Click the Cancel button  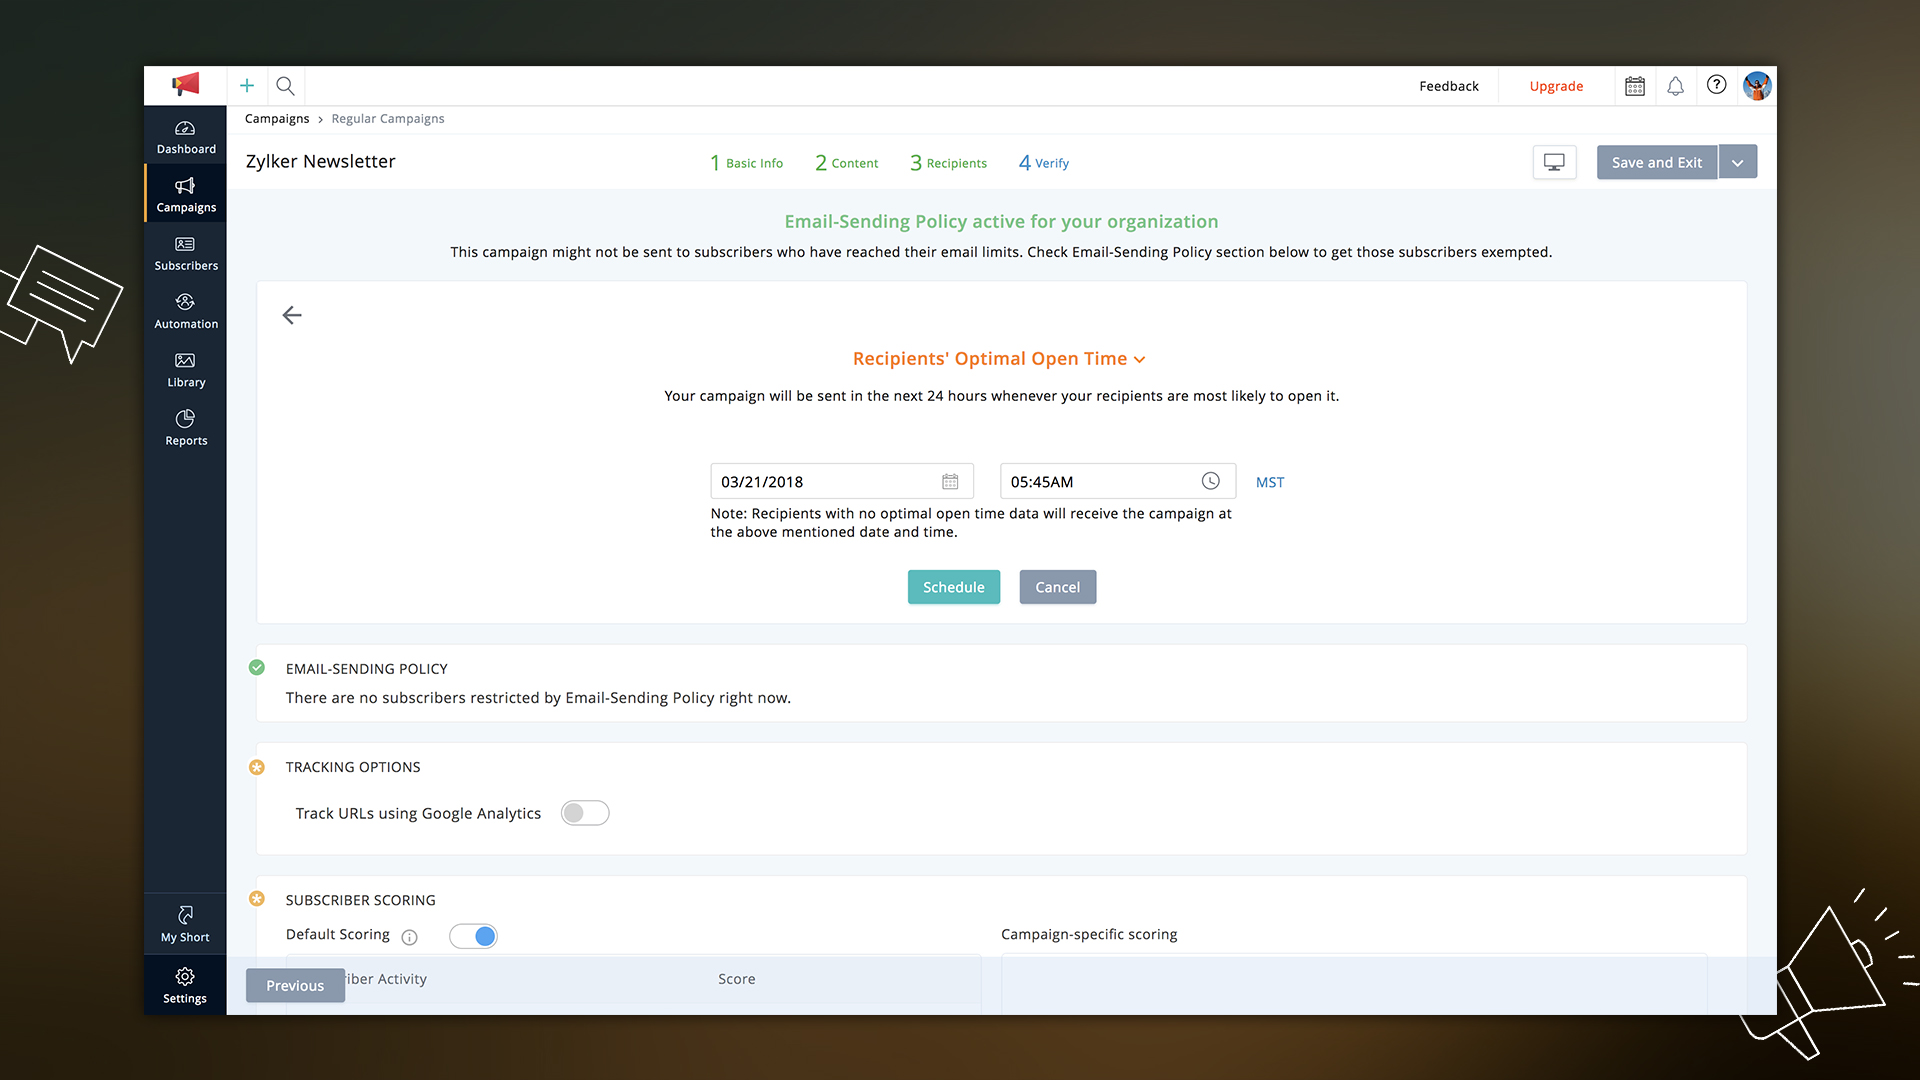tap(1058, 587)
